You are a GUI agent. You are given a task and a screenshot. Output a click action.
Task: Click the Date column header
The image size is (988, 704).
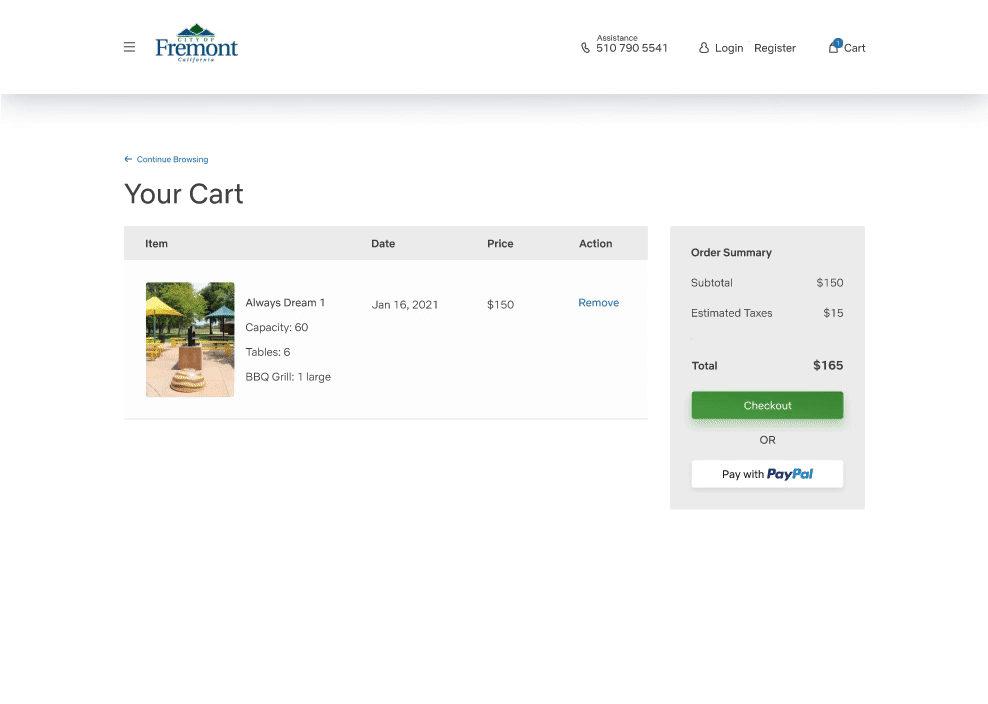[383, 243]
